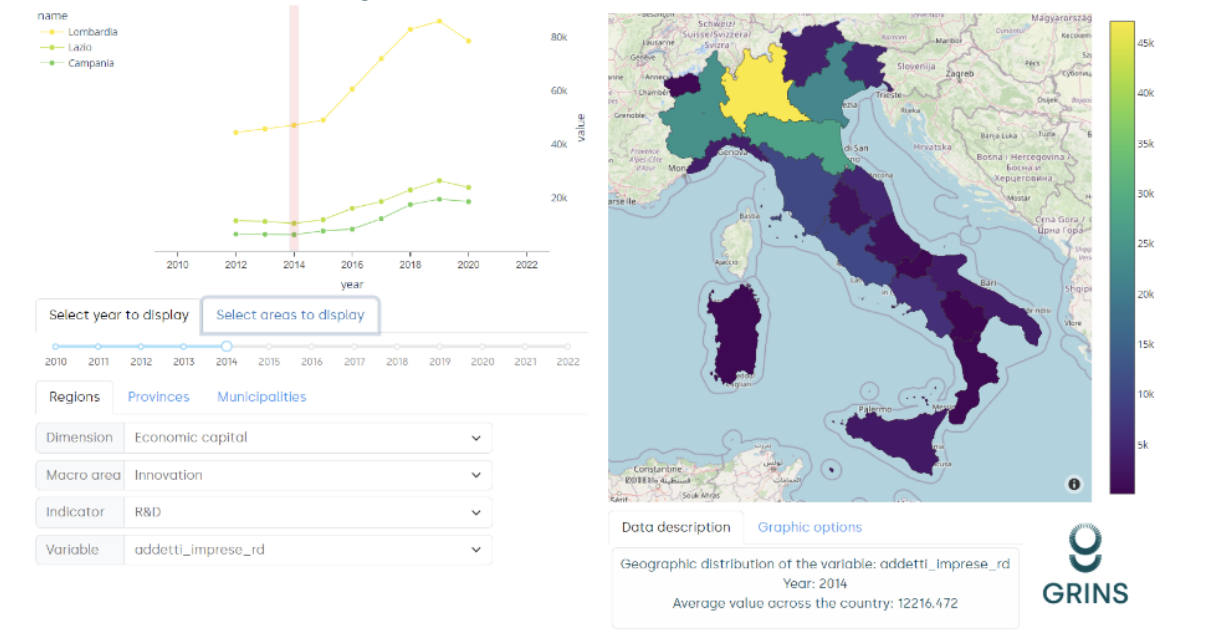Toggle Campania series in chart legend
1212x632 pixels.
pyautogui.click(x=90, y=63)
